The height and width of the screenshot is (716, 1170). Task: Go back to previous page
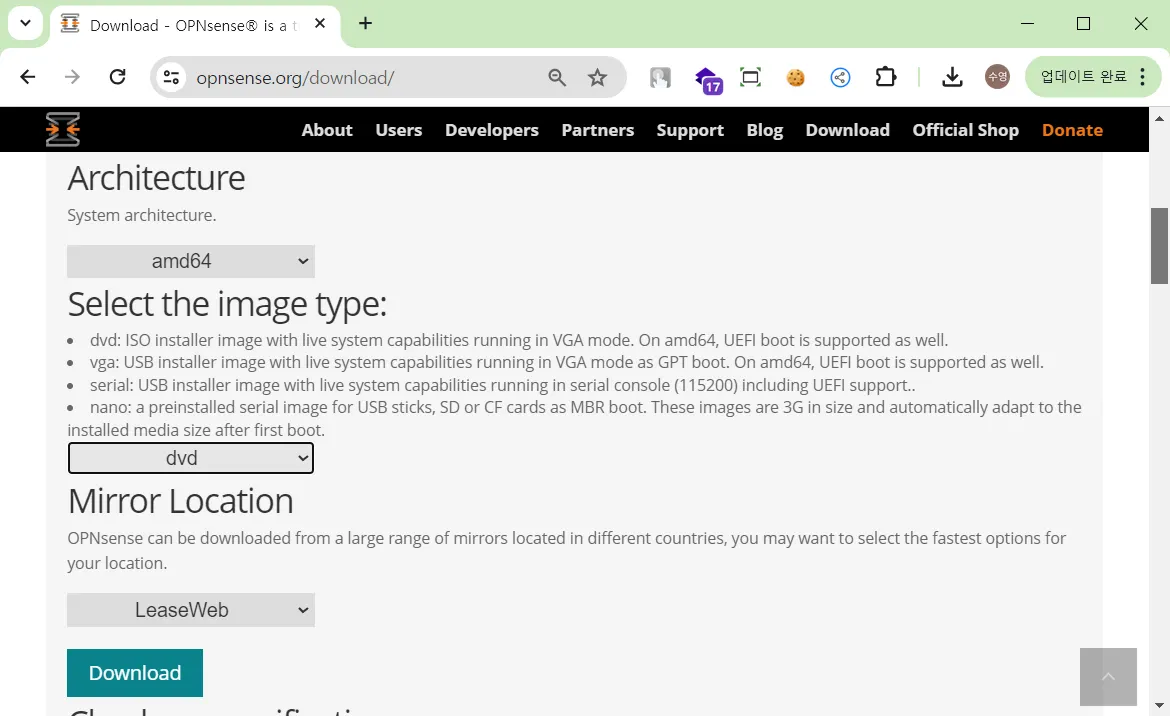[x=28, y=77]
